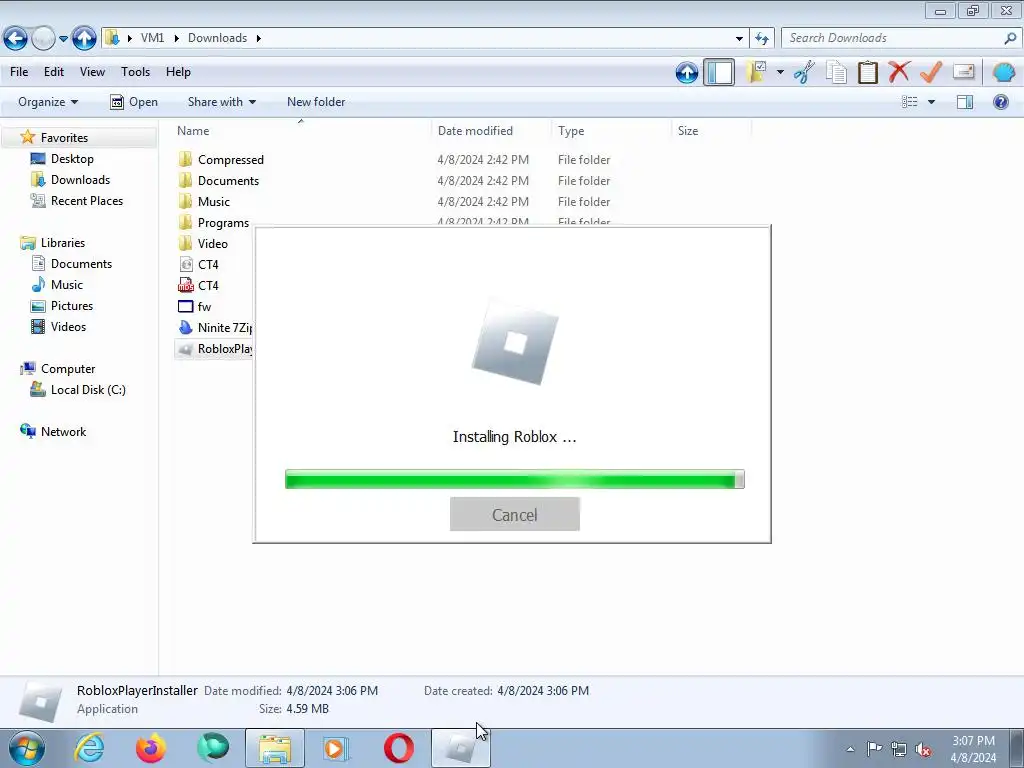Click the VM1 breadcrumb in address bar
The image size is (1024, 768).
[x=152, y=38]
